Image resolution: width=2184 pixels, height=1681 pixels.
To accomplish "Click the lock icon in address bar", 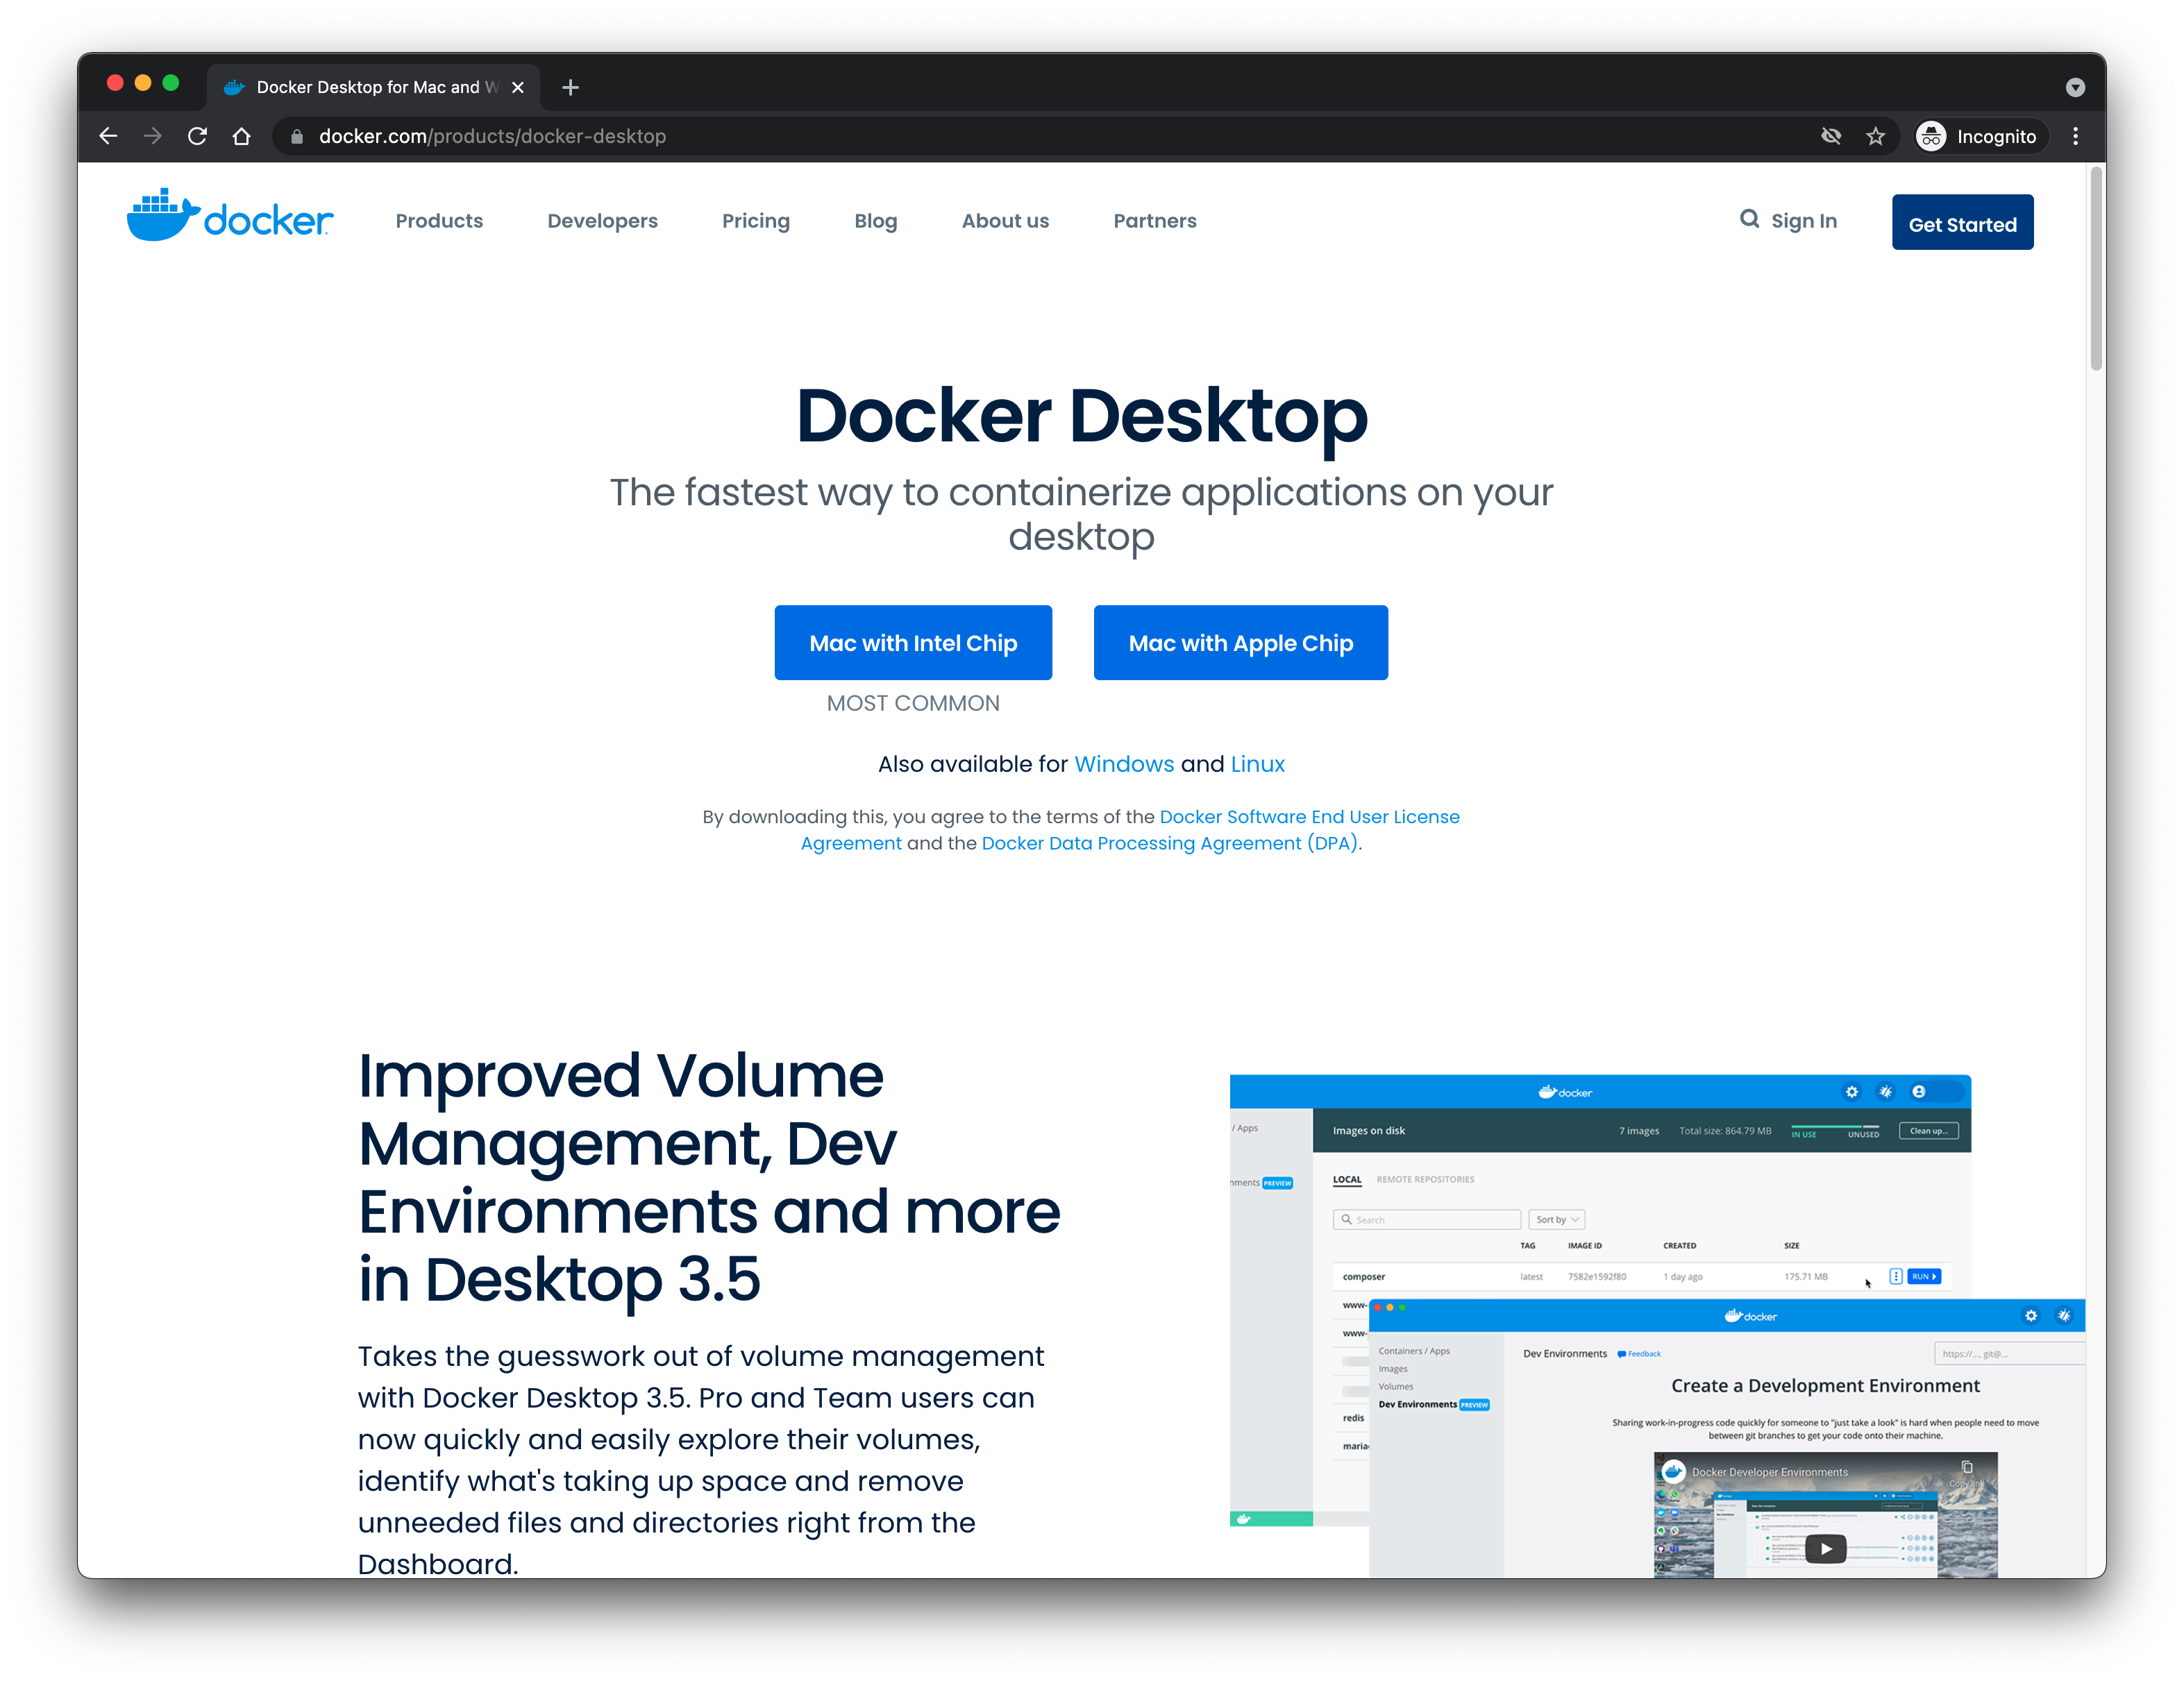I will [297, 136].
